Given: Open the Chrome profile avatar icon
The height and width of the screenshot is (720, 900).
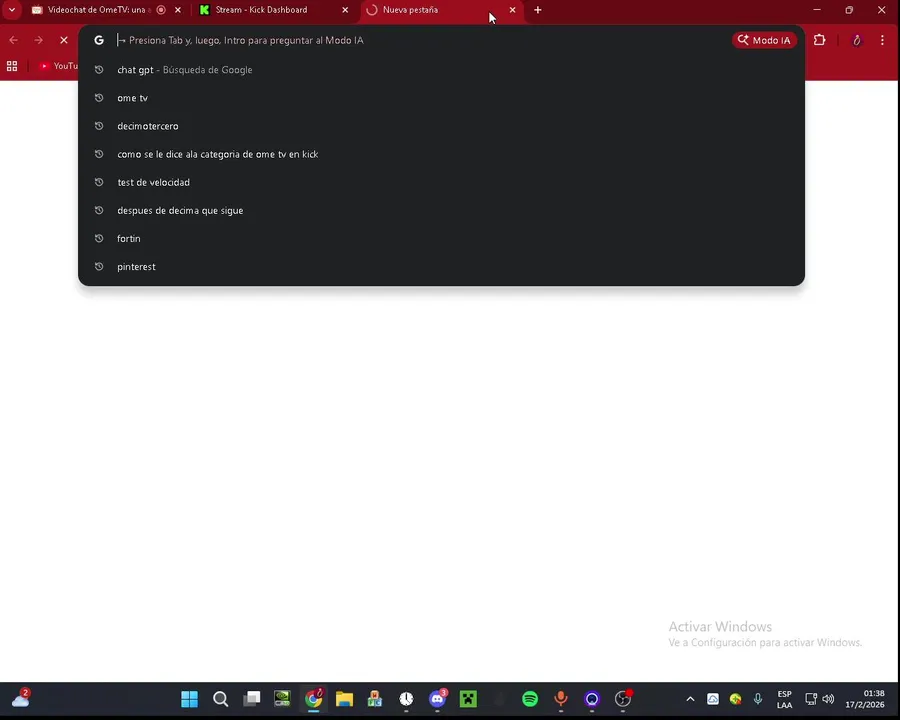Looking at the screenshot, I should (856, 40).
